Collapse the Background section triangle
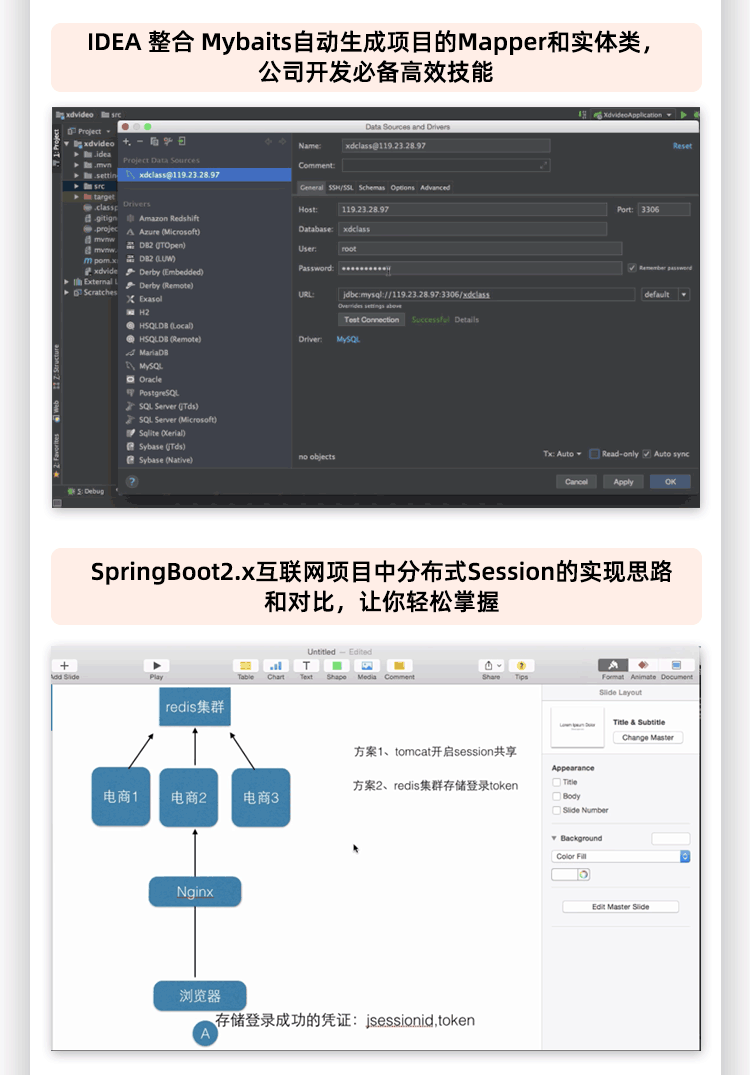Viewport: 750px width, 1075px height. (554, 838)
